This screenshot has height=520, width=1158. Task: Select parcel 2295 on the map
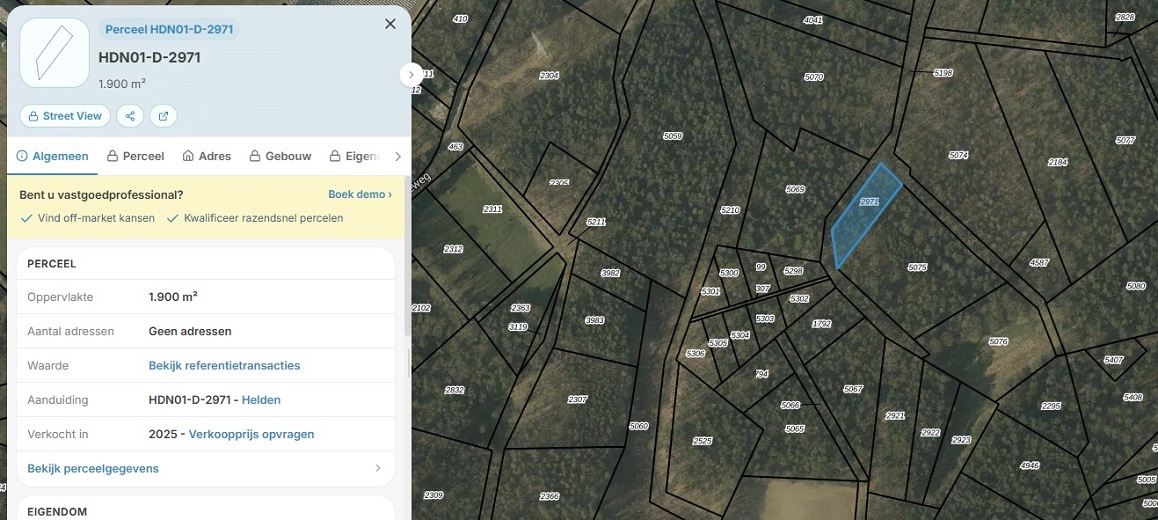1051,406
